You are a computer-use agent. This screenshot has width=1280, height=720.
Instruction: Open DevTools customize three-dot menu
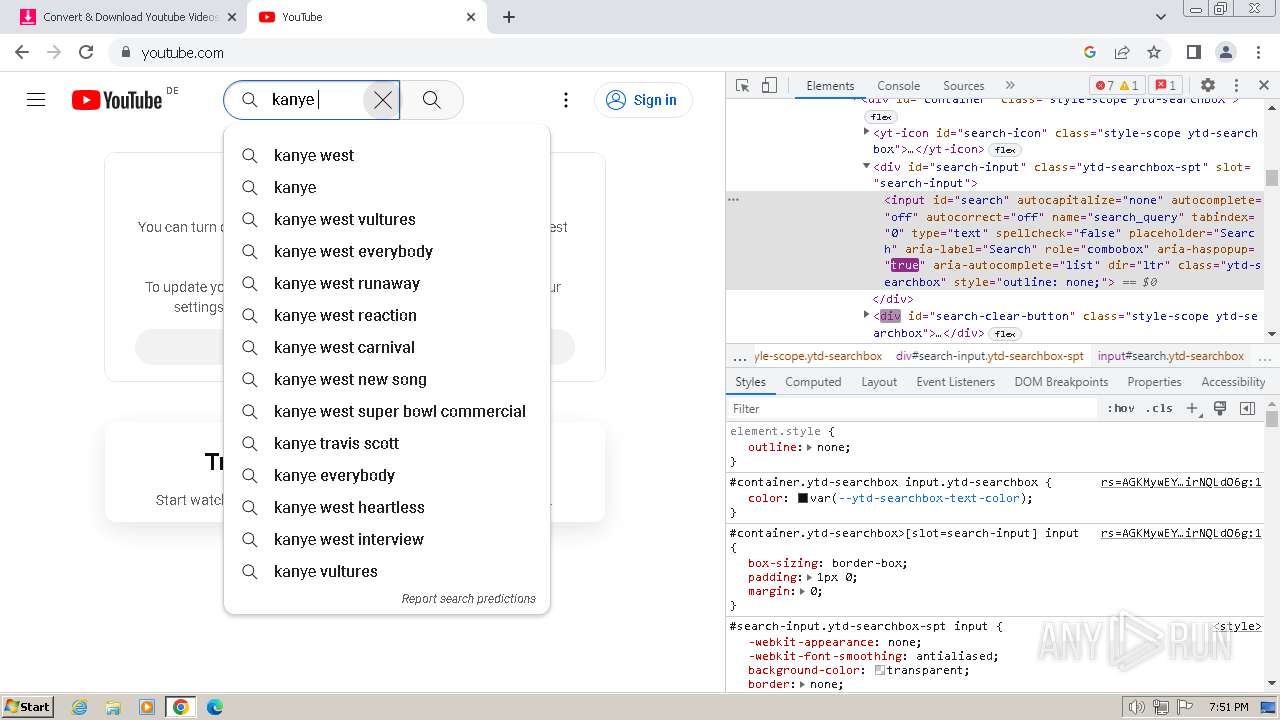(1236, 86)
